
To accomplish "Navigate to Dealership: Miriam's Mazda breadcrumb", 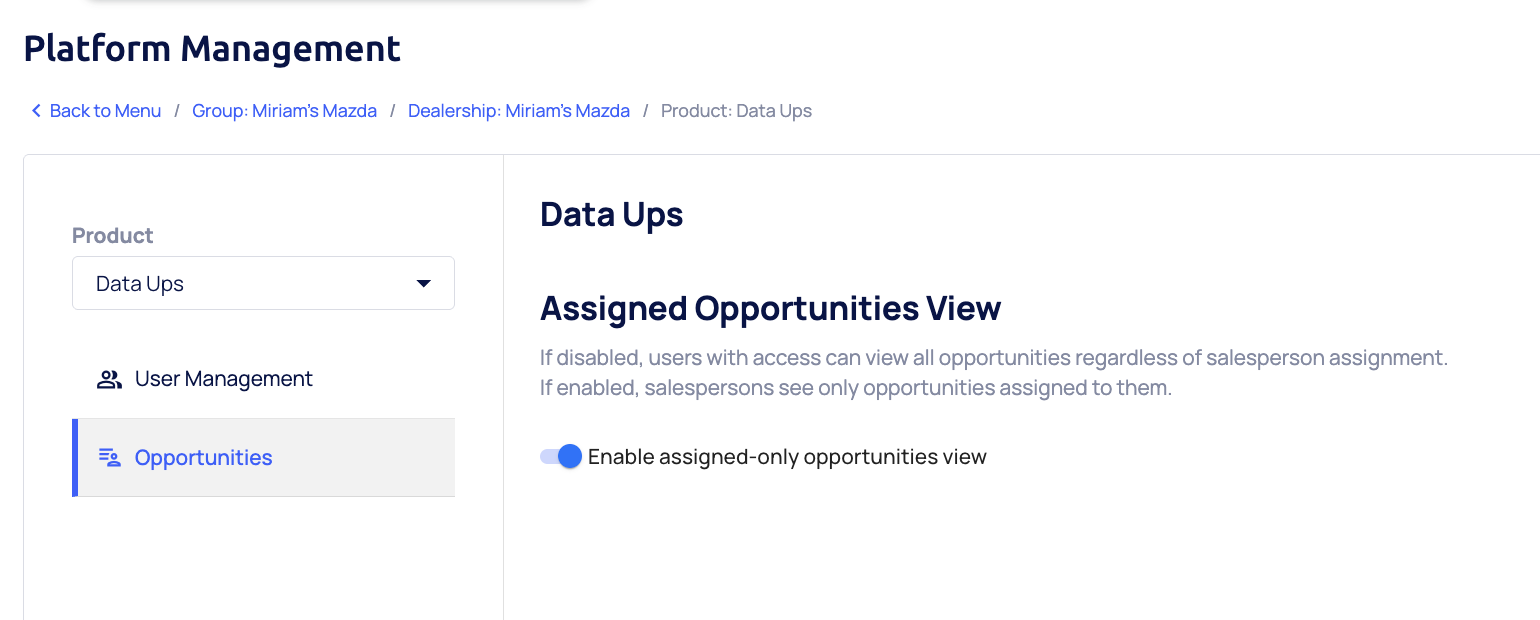I will click(518, 111).
